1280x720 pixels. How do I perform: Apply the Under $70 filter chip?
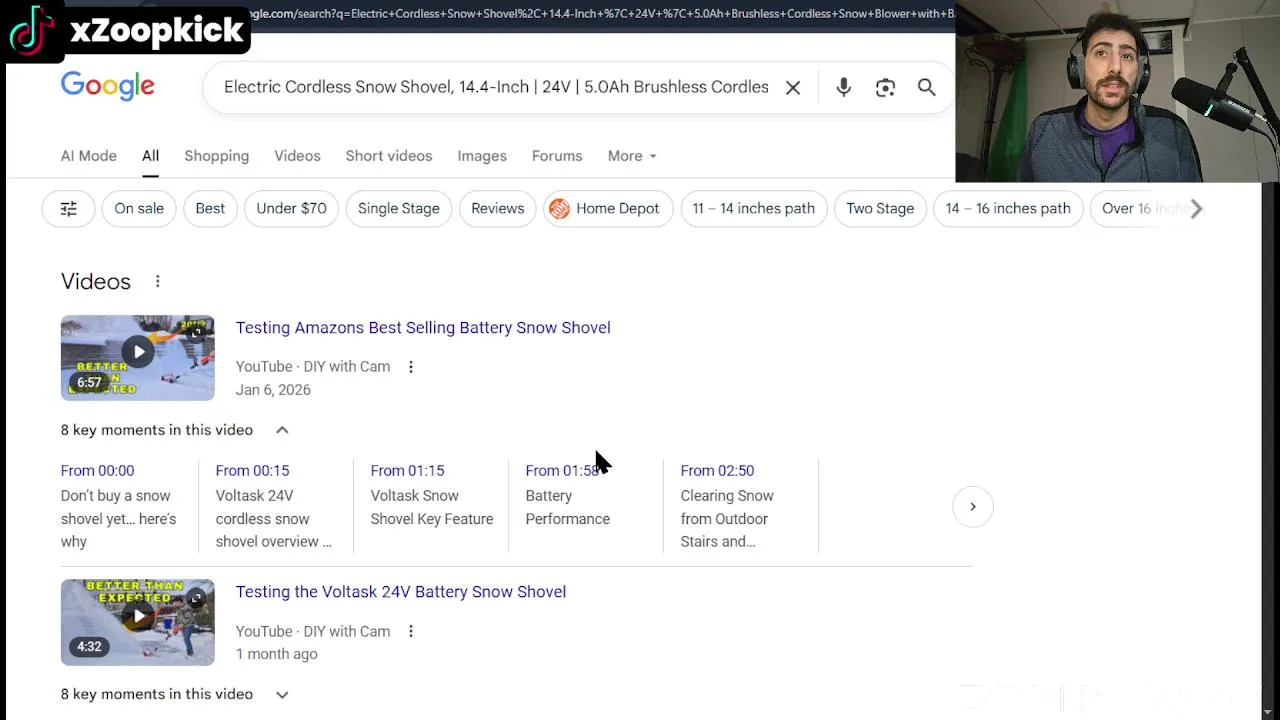291,208
